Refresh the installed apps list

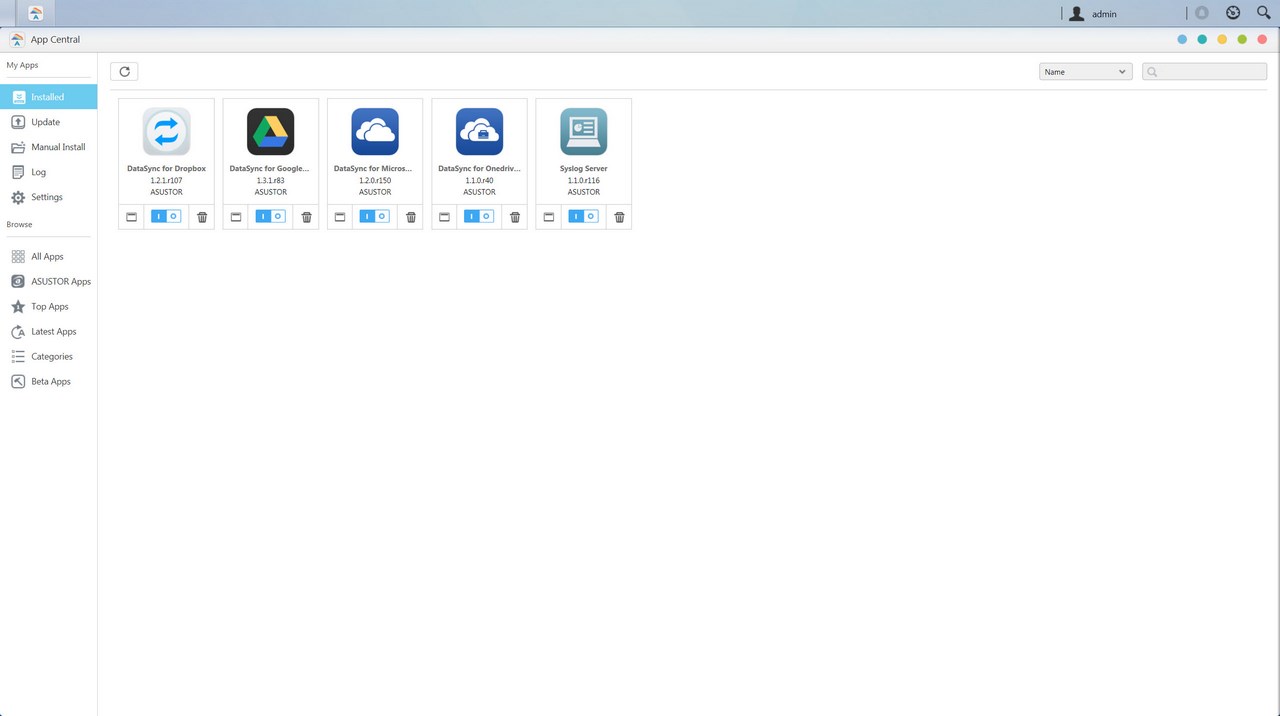click(x=124, y=72)
